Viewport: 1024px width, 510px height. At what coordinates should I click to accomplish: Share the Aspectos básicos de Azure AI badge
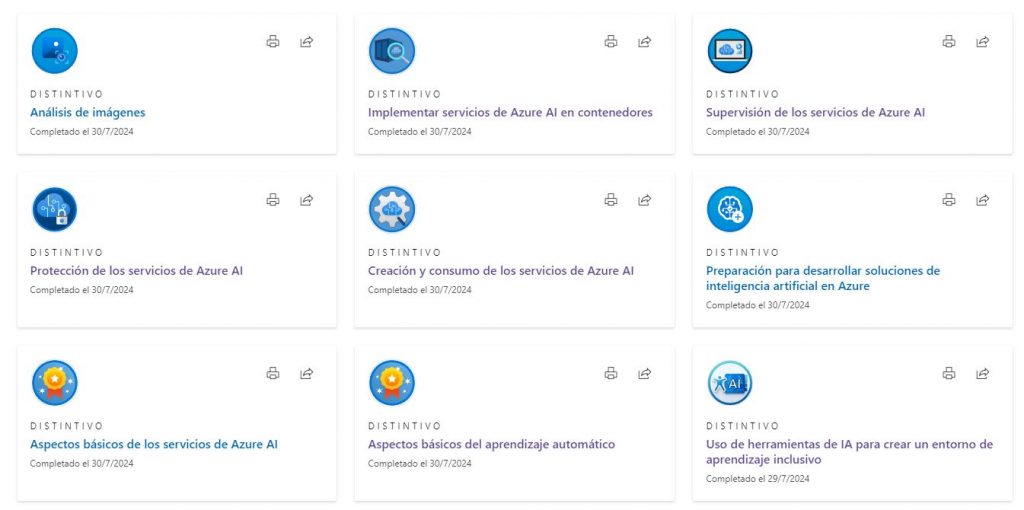(x=307, y=374)
